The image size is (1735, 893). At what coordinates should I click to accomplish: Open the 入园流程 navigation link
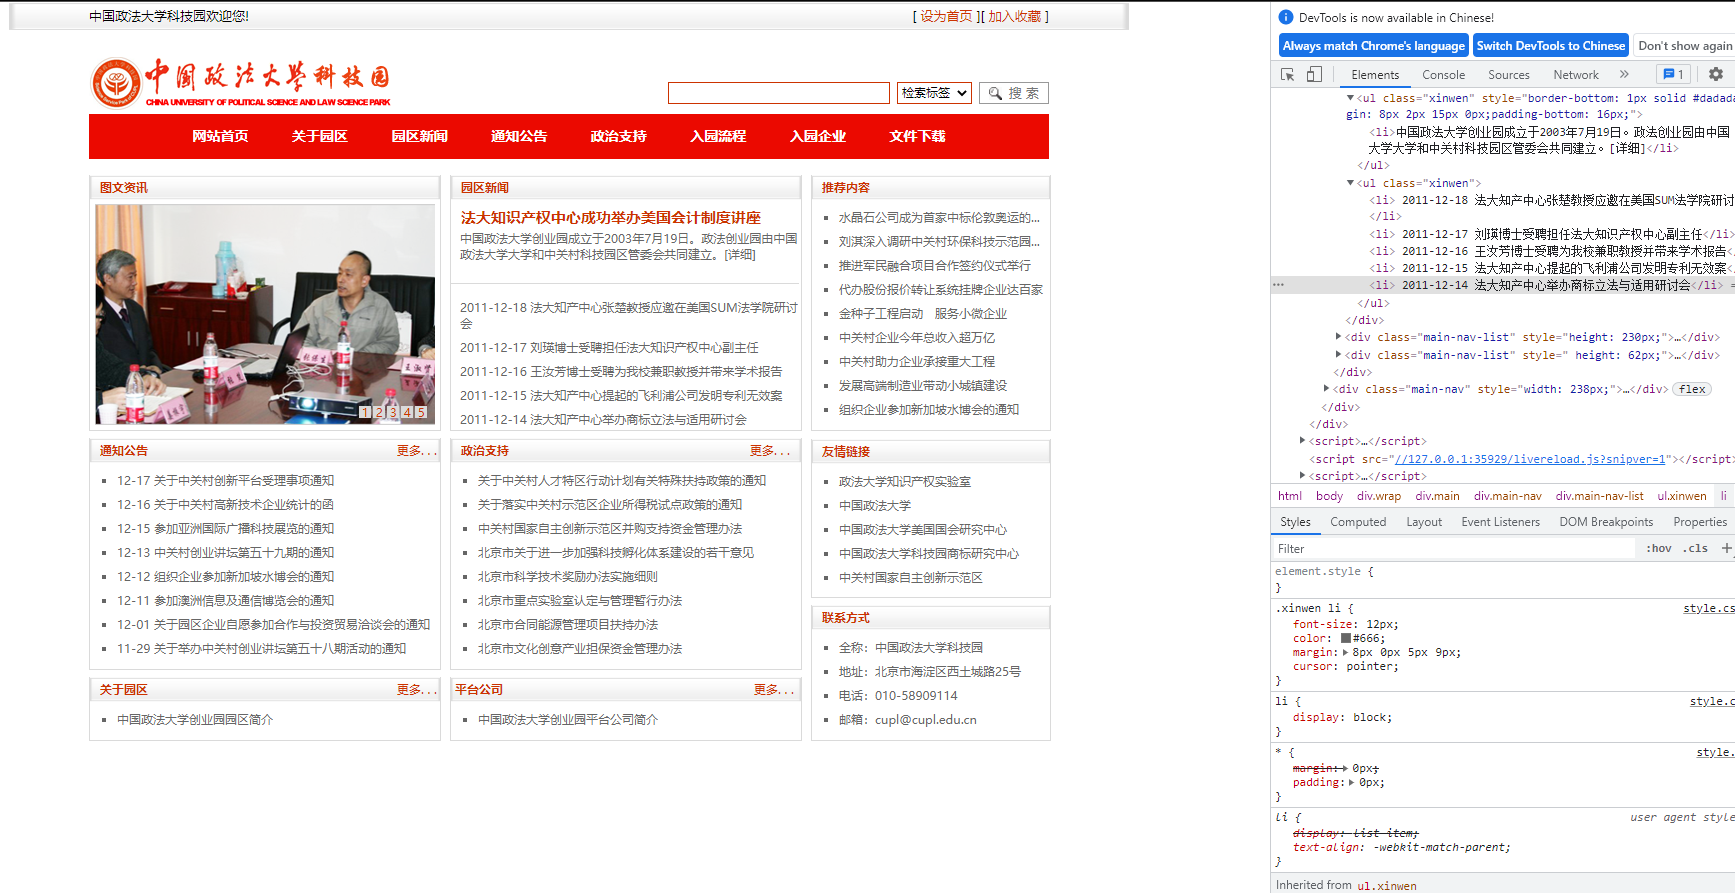(718, 136)
